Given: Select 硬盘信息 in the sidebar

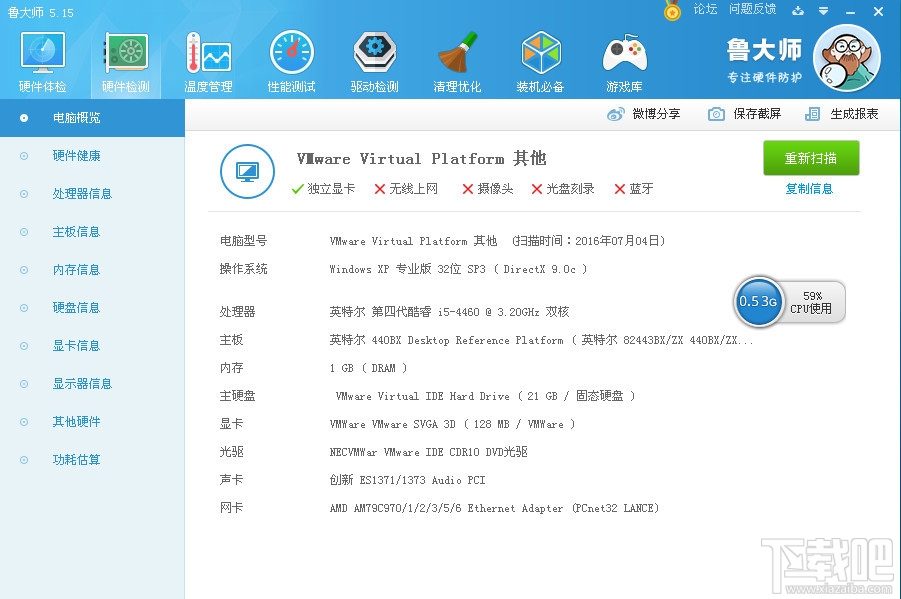Looking at the screenshot, I should (x=92, y=308).
